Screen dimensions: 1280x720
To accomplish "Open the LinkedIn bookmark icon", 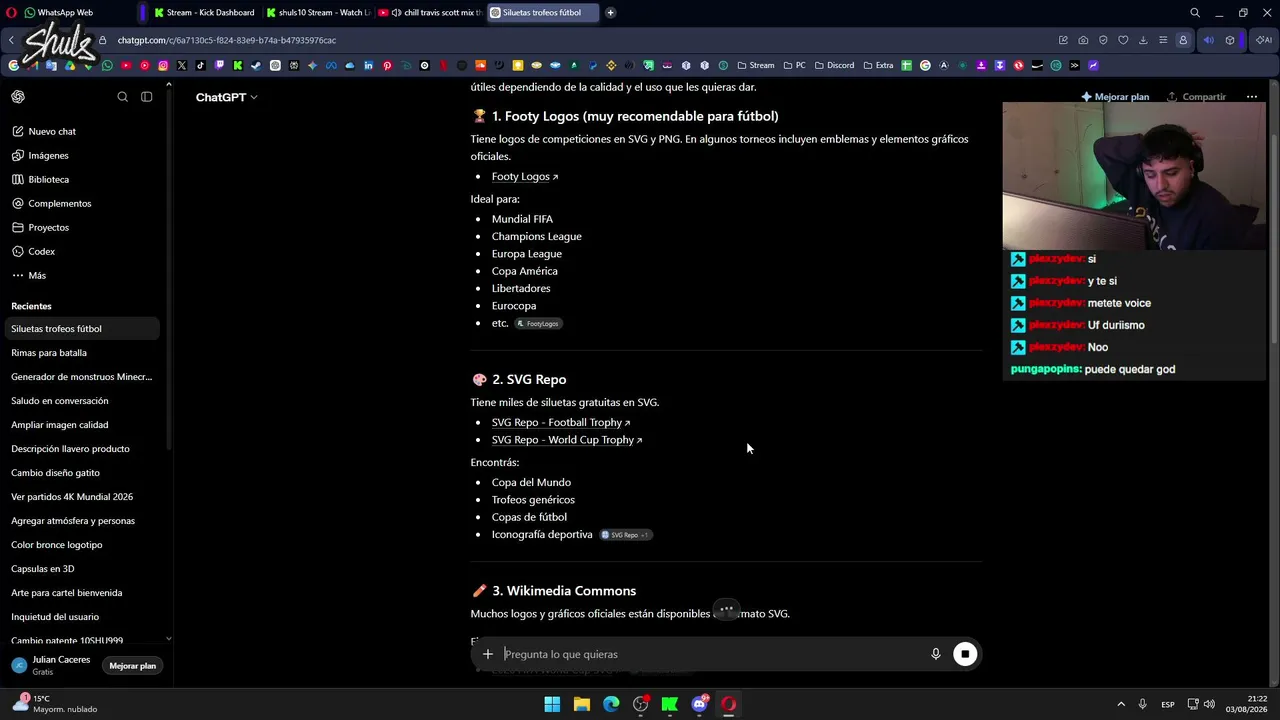I will 369,66.
